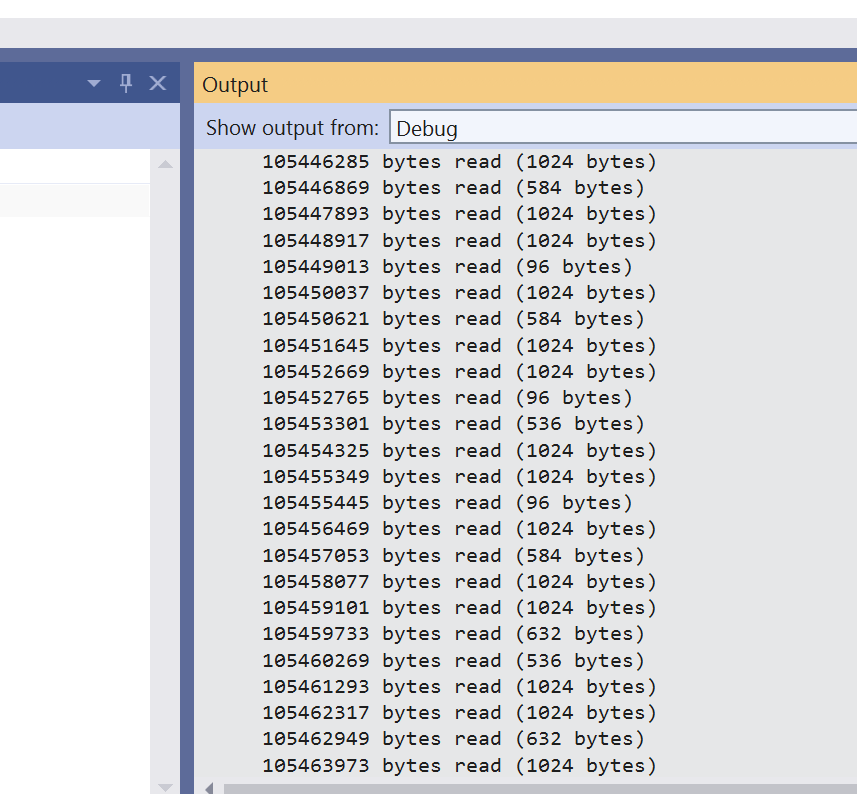Click the left panel's scroll up arrow

(165, 164)
